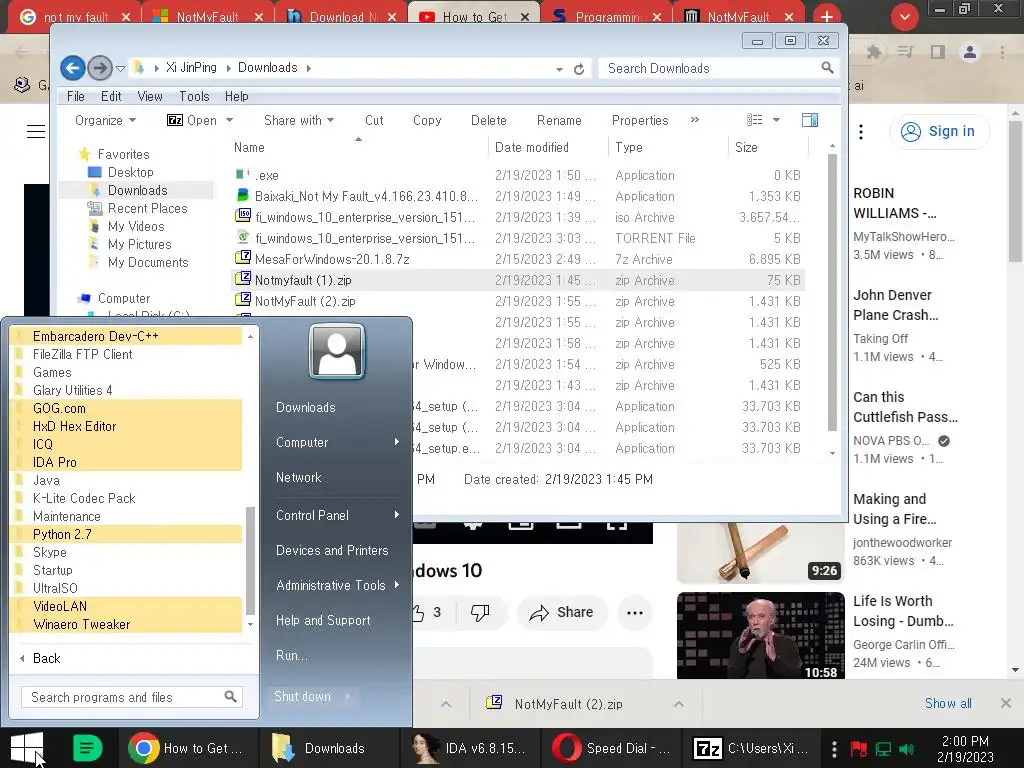The image size is (1024, 768).
Task: Switch to Chrome 'How to Get' taskbar button
Action: [x=187, y=748]
